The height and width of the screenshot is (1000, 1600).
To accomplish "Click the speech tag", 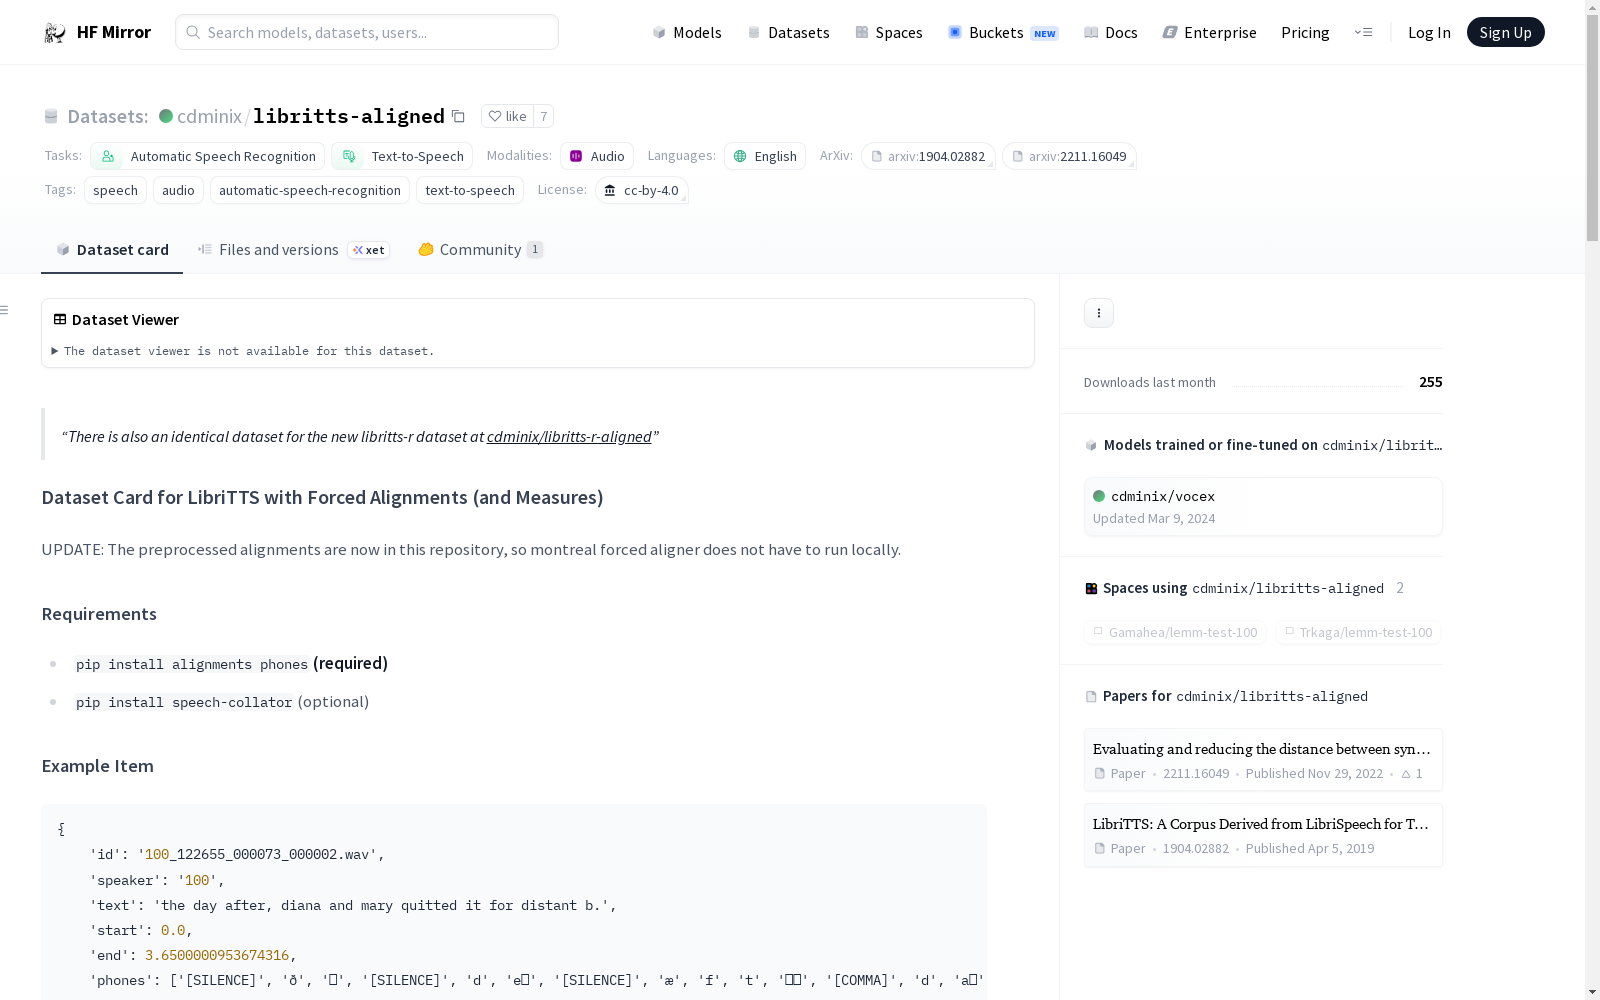I will [x=116, y=190].
